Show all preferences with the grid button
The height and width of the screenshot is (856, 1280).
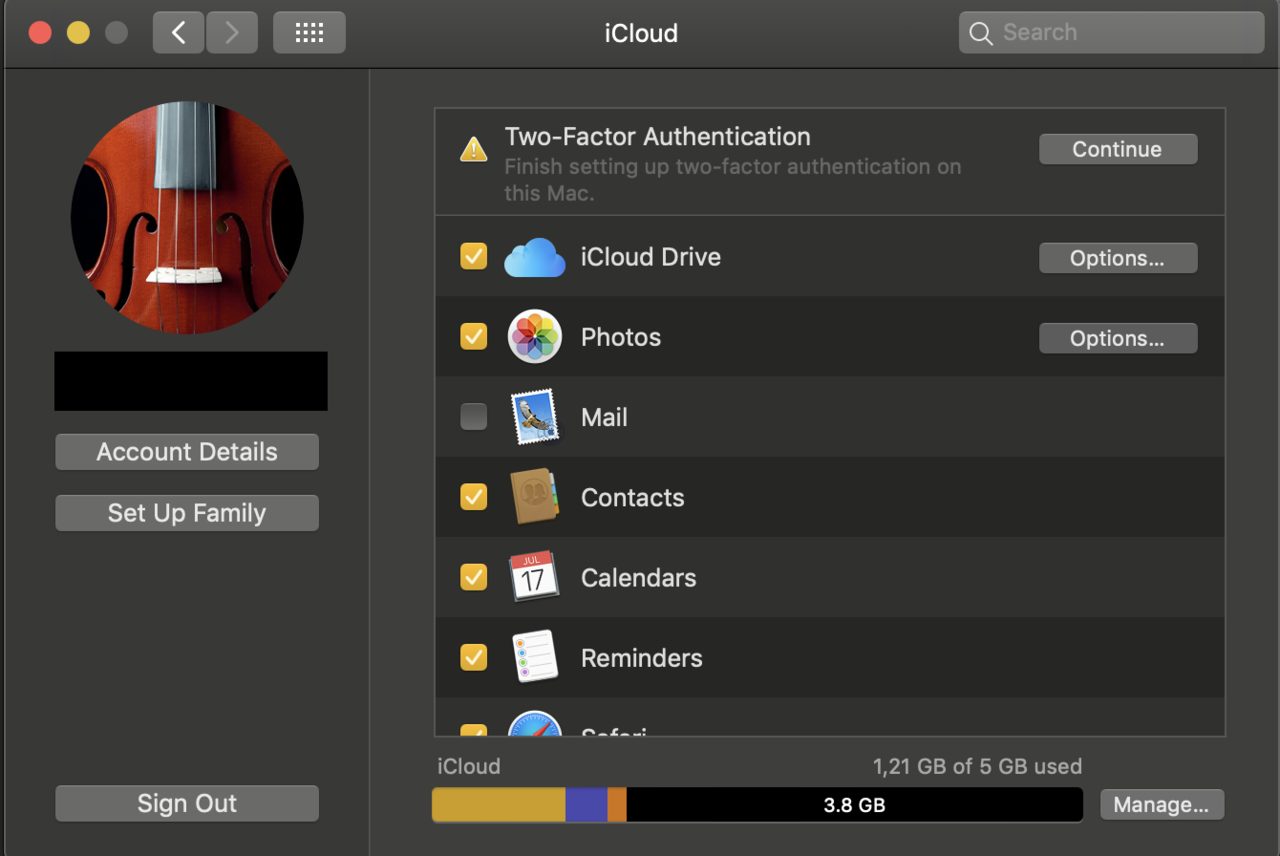[309, 33]
